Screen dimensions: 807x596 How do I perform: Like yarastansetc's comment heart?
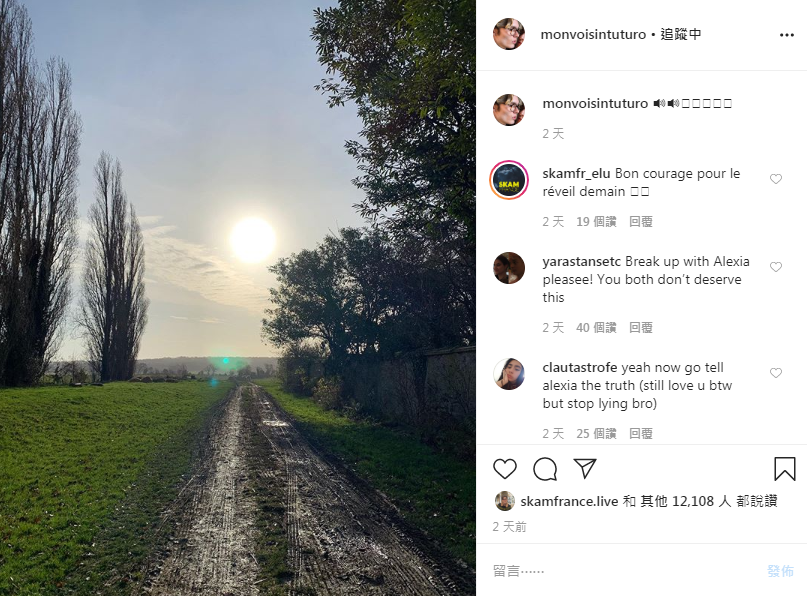pyautogui.click(x=776, y=267)
